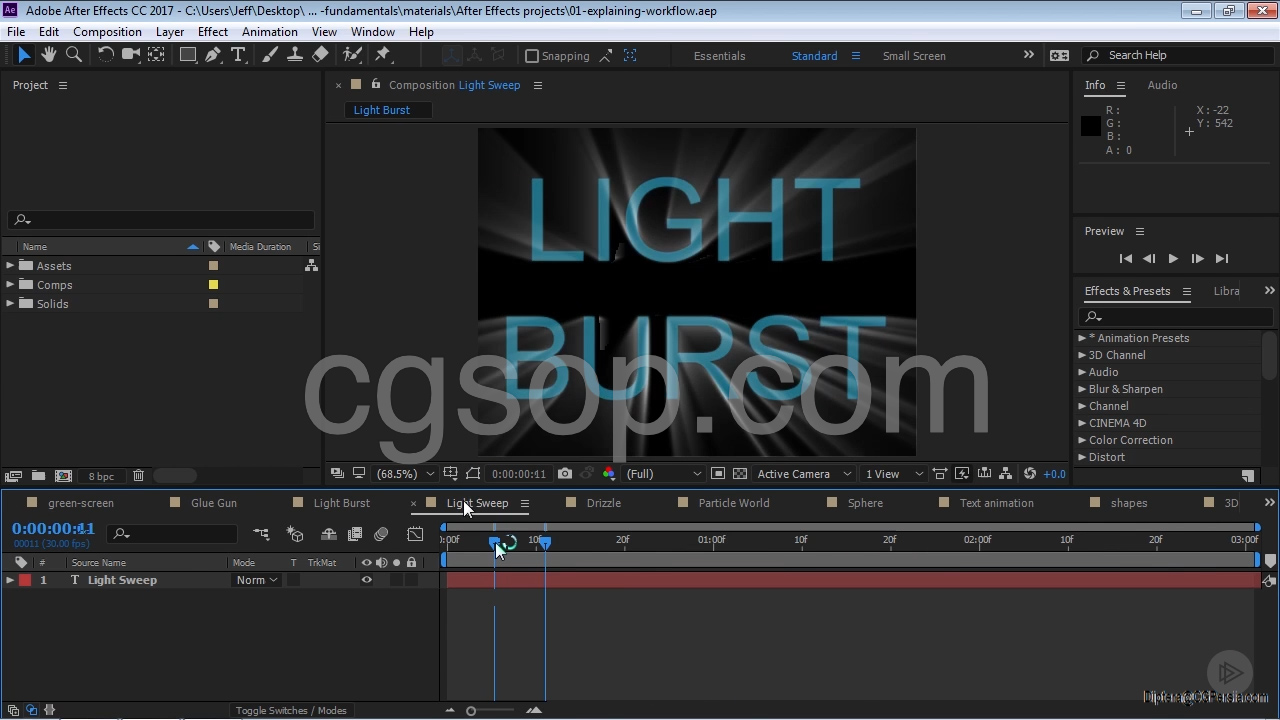Open the Composition menu

coord(107,32)
